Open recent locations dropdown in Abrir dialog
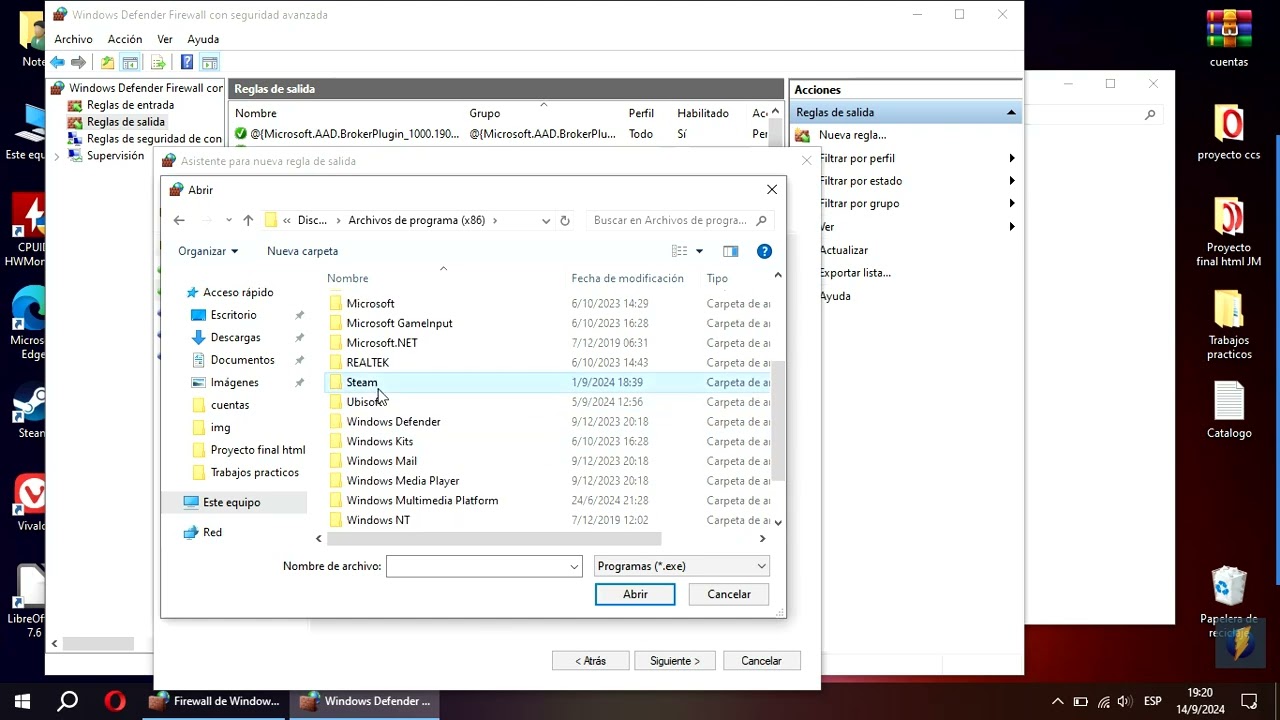This screenshot has width=1280, height=720. [x=229, y=220]
